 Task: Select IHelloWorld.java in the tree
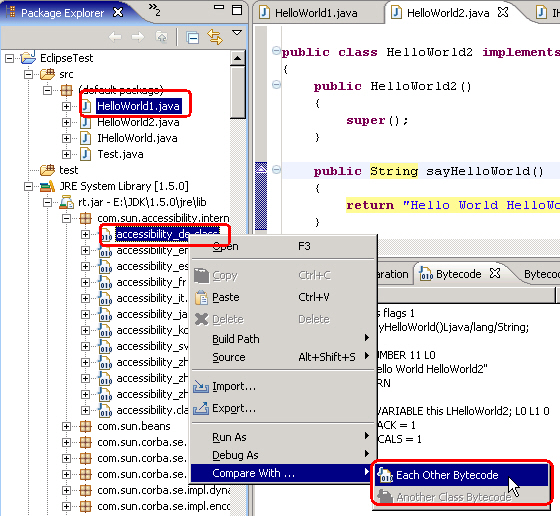click(137, 138)
